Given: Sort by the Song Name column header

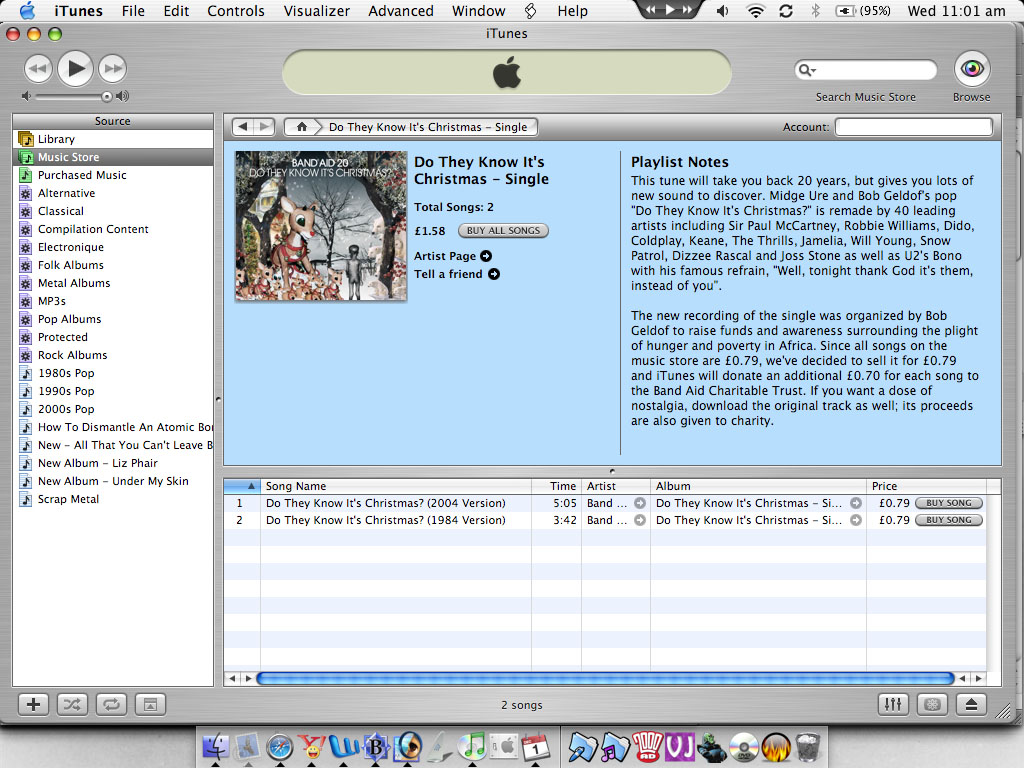Looking at the screenshot, I should 396,486.
